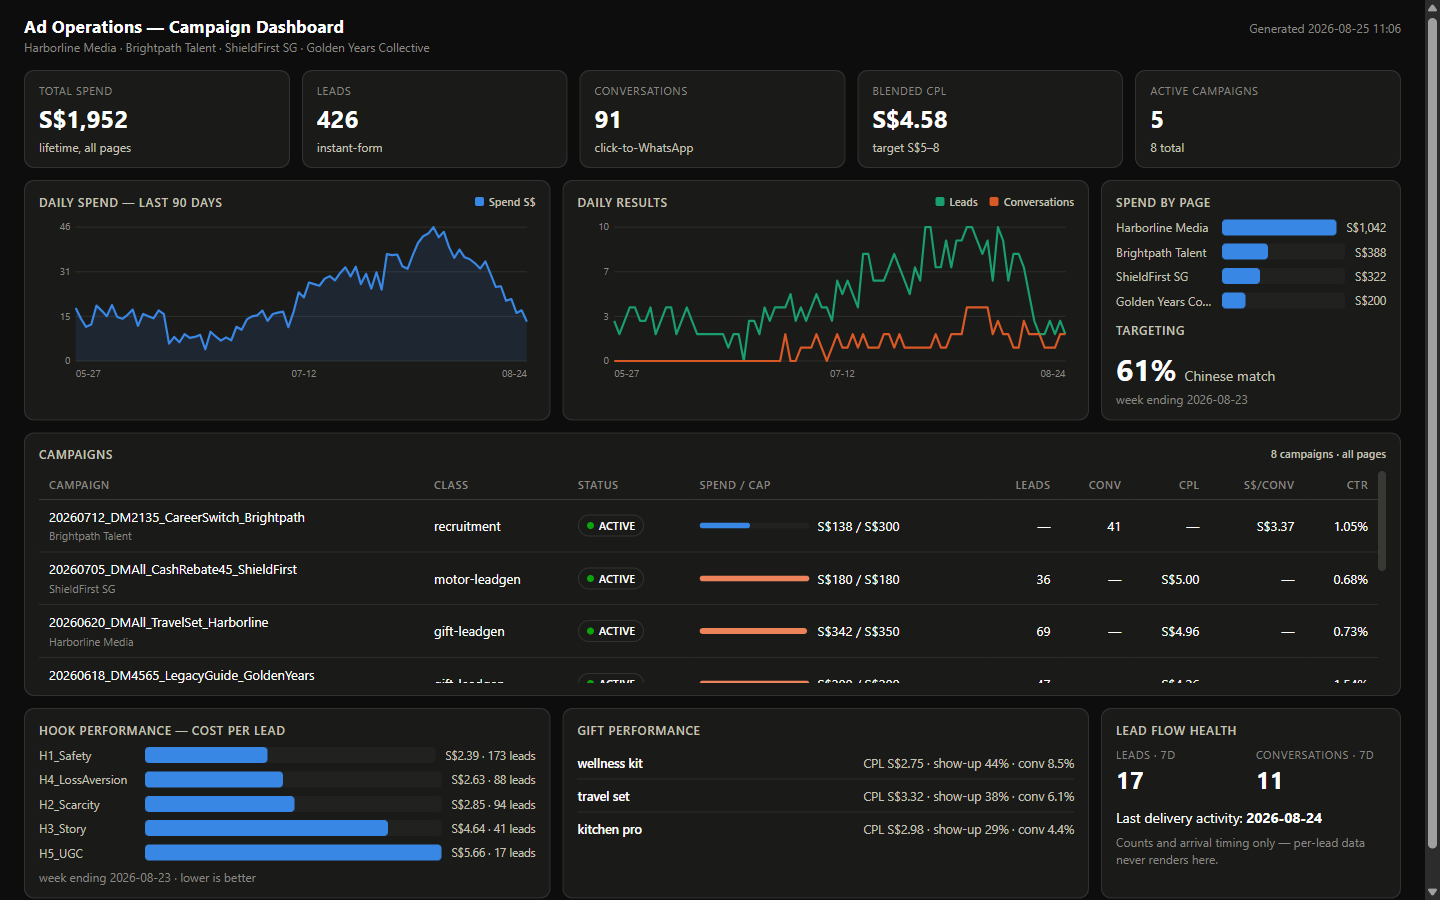This screenshot has height=900, width=1440.
Task: Click ACTIVE status badge for TravelSet_Harborline
Action: [x=610, y=631]
